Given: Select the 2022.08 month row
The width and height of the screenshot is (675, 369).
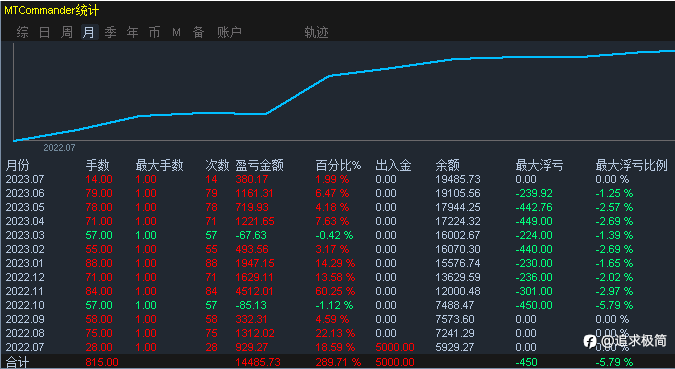Looking at the screenshot, I should click(338, 333).
